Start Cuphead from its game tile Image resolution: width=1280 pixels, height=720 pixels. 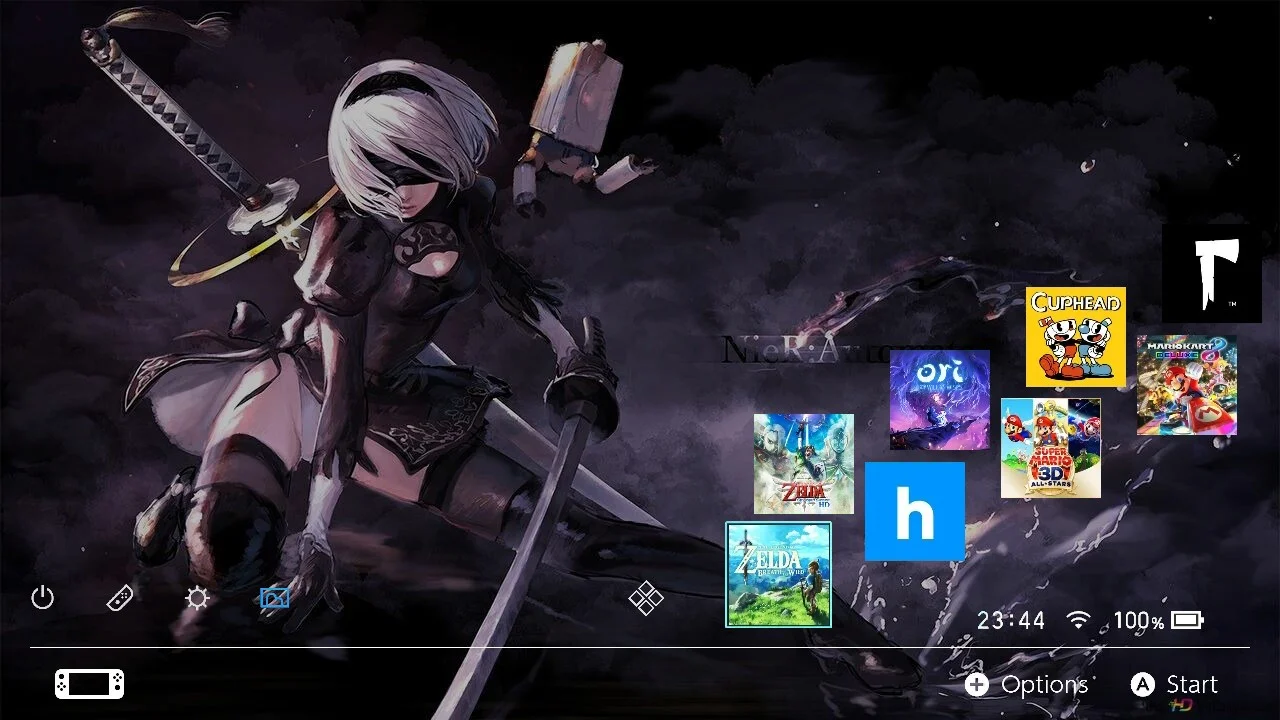pos(1075,337)
